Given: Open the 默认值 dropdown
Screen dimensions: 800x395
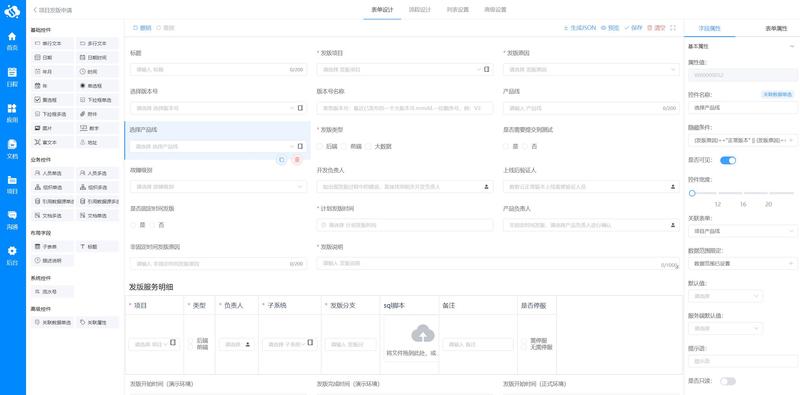Looking at the screenshot, I should [726, 296].
